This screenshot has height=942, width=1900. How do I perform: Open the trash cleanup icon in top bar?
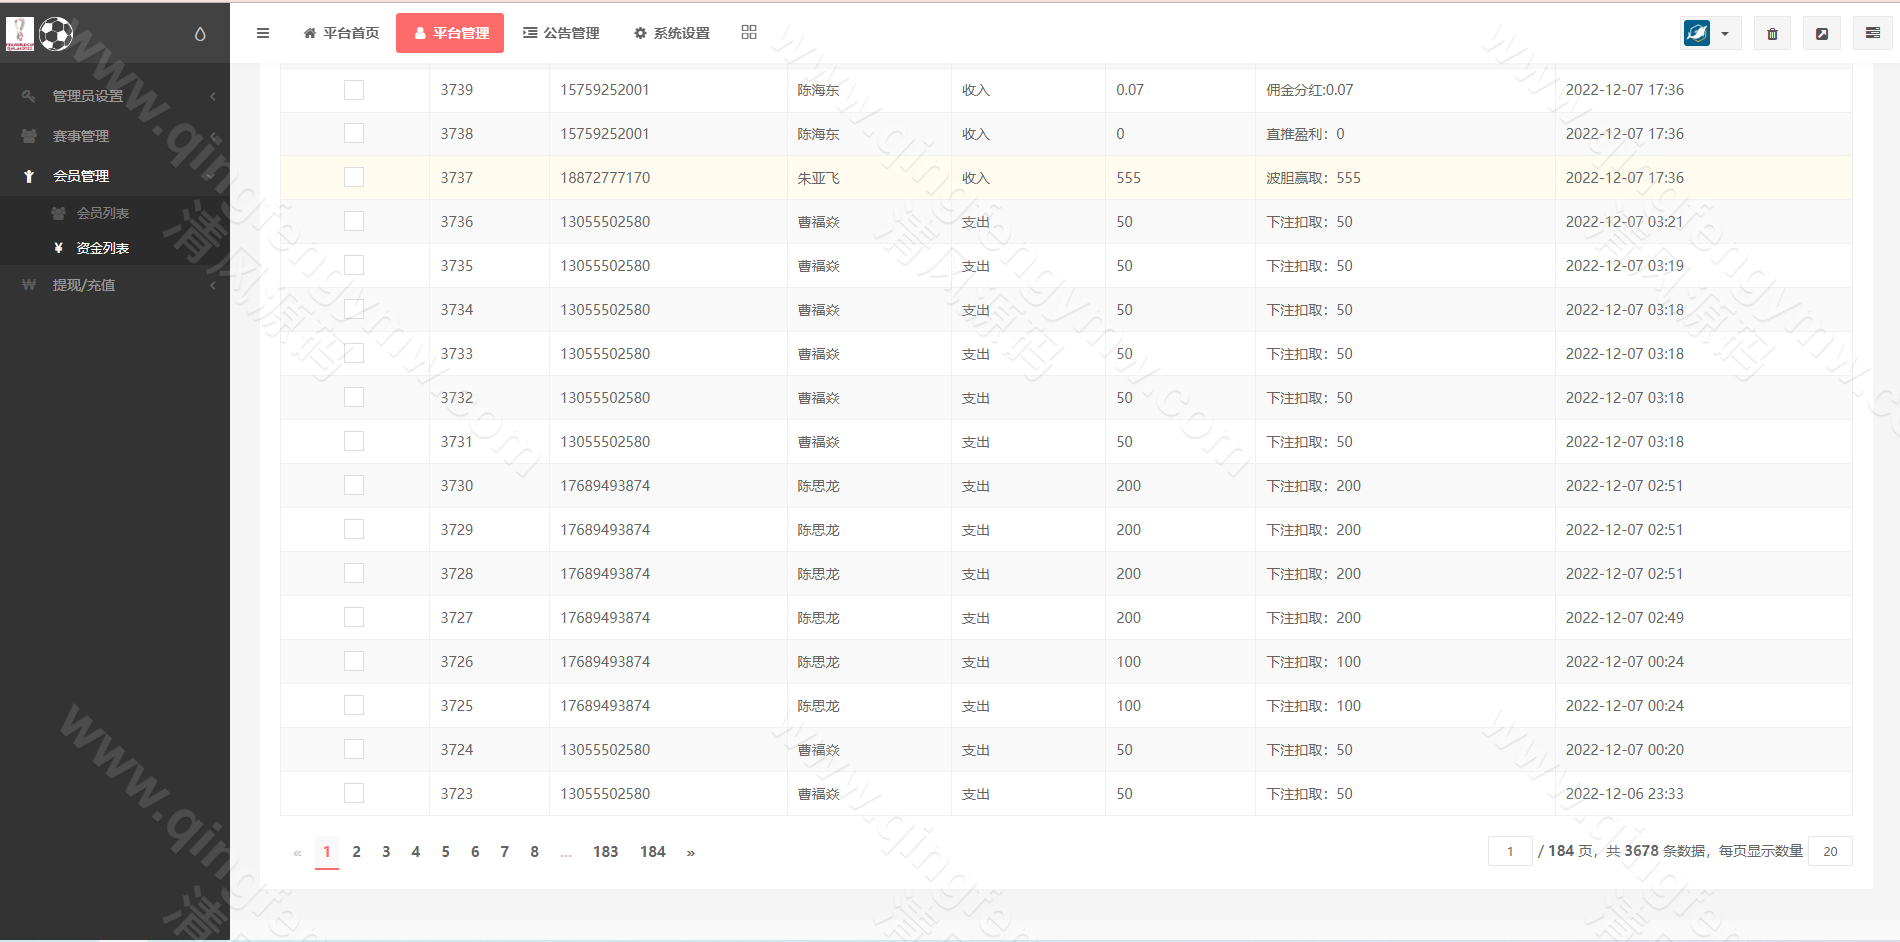click(x=1771, y=33)
